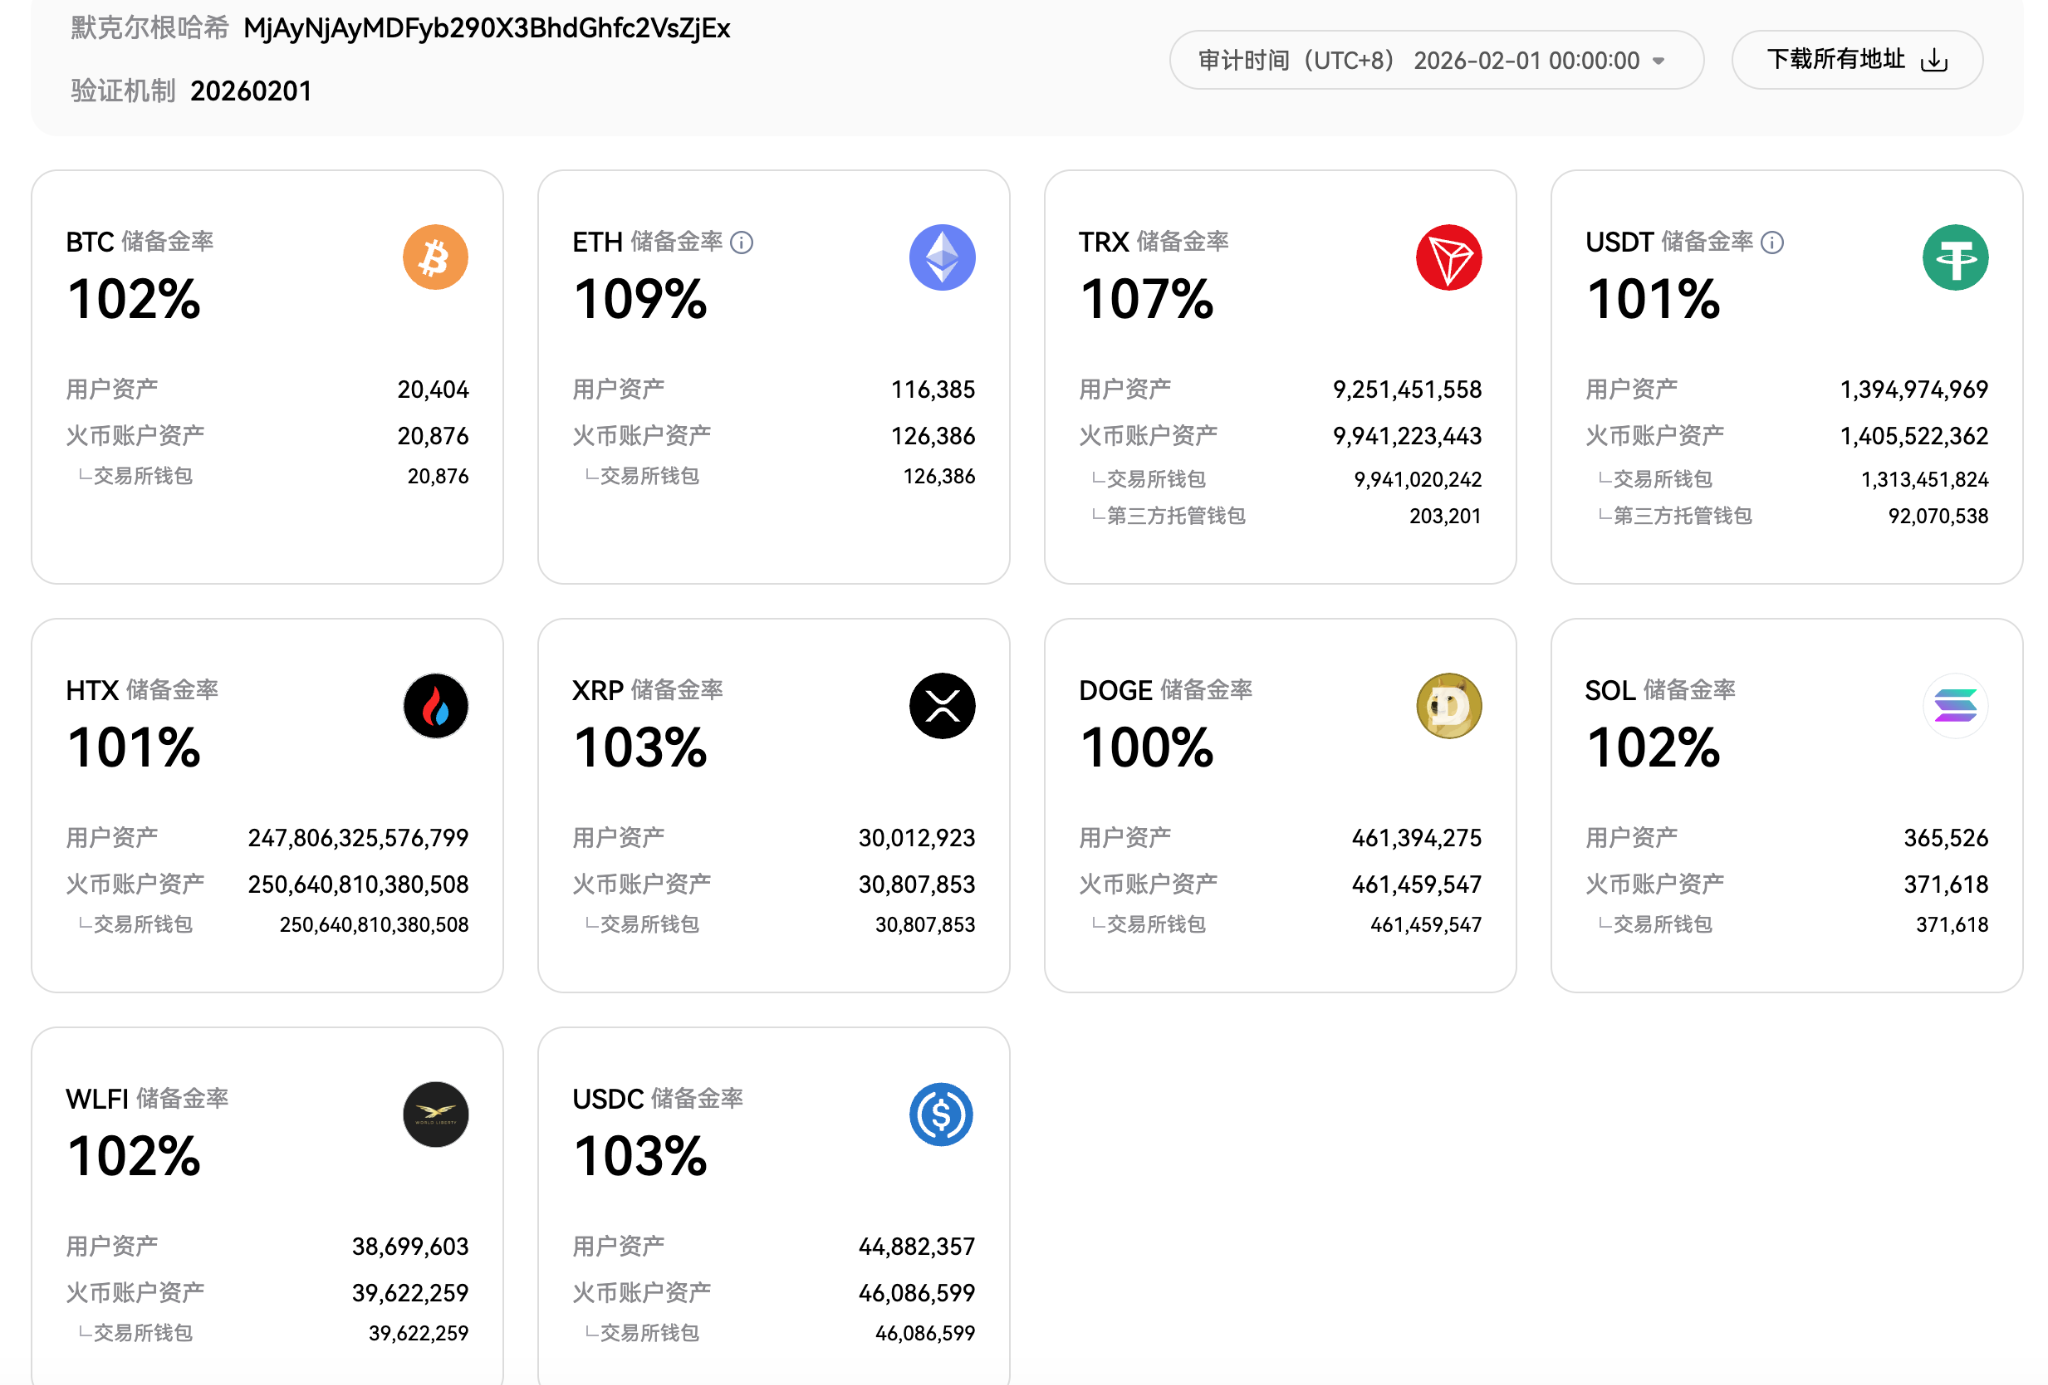Select the TRX Tron icon
This screenshot has height=1385, width=2048.
point(1449,257)
